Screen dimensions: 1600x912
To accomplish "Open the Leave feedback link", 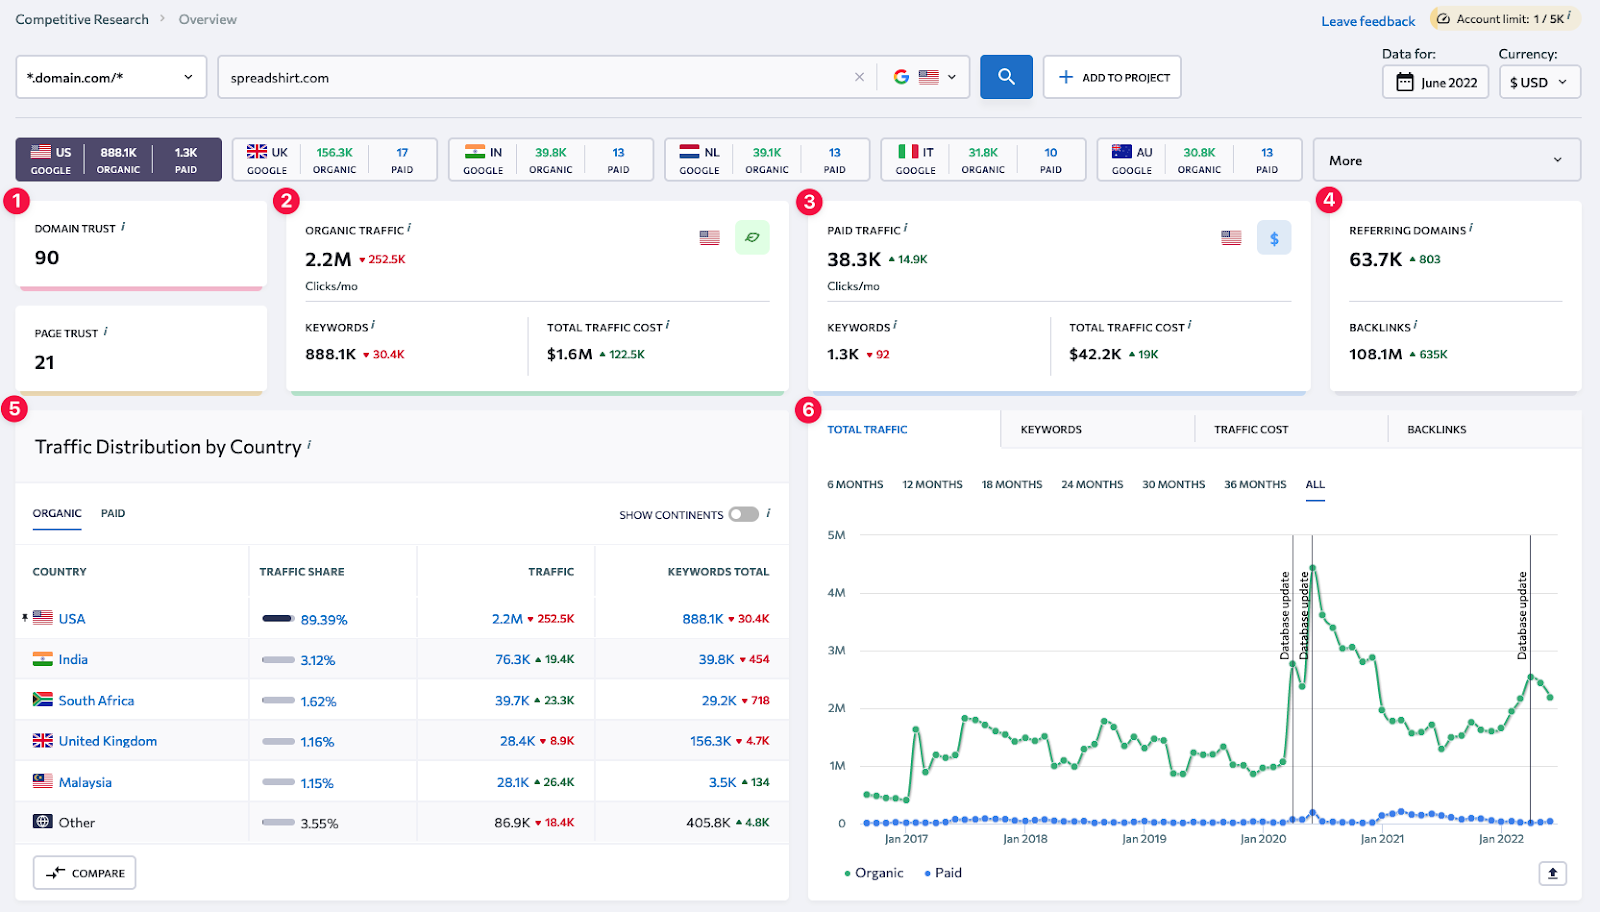I will (x=1368, y=21).
